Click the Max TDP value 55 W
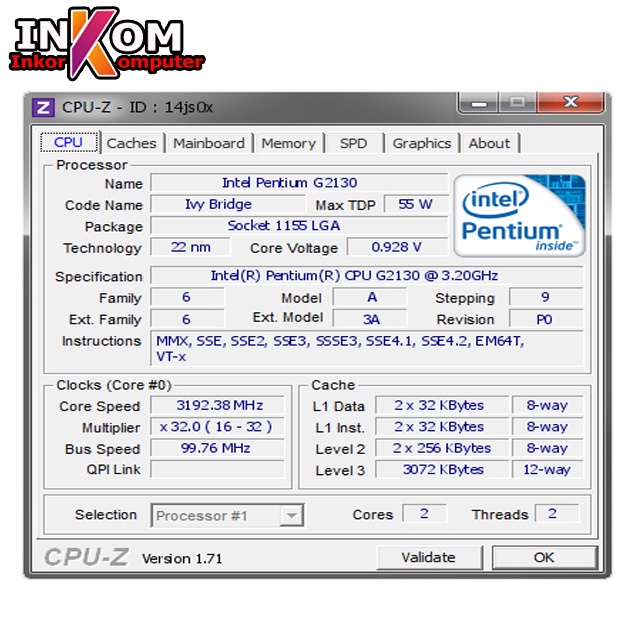640x640 pixels. [x=416, y=204]
